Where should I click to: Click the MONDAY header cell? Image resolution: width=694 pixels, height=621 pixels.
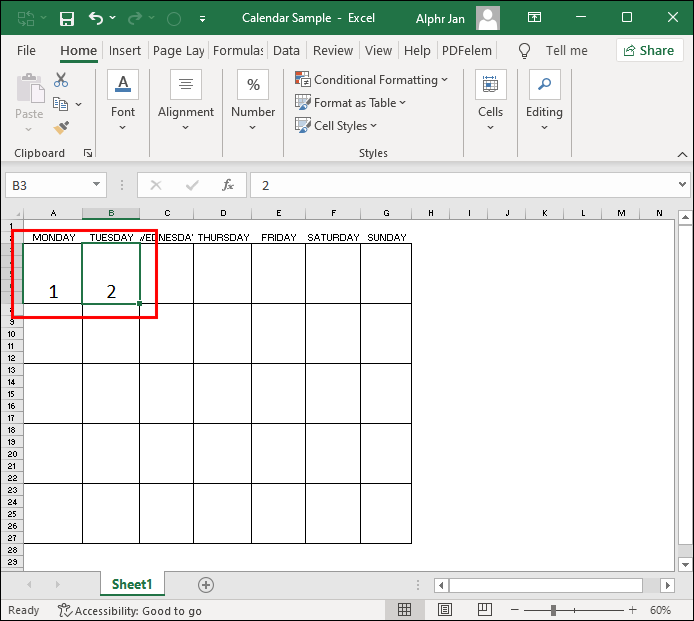coord(53,238)
